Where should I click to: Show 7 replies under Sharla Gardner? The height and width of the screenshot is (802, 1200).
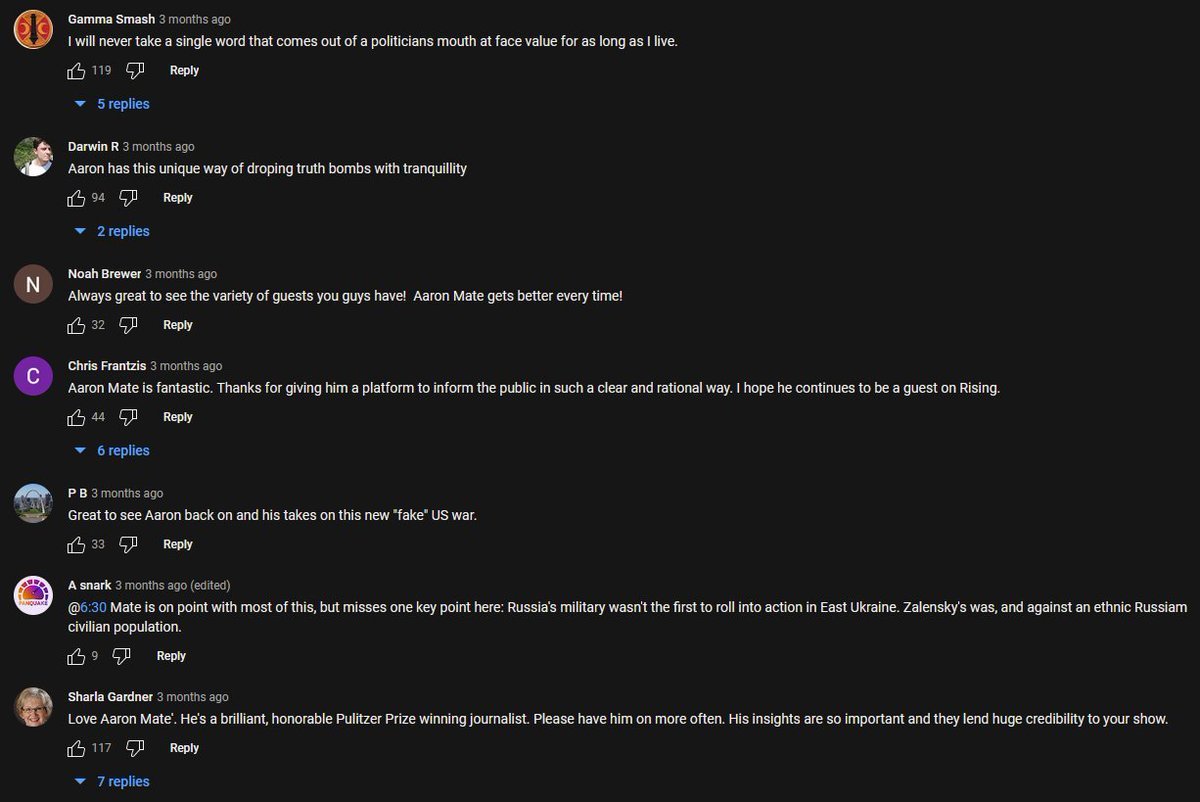pos(112,782)
